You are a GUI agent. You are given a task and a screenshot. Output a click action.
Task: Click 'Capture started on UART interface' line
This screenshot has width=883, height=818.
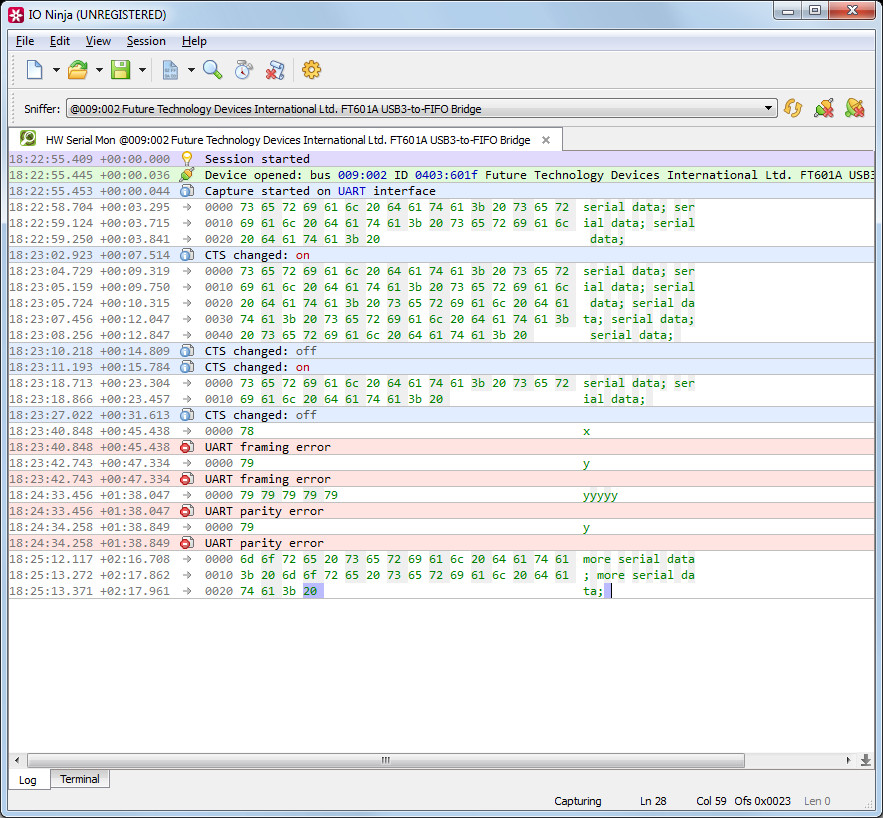point(320,191)
